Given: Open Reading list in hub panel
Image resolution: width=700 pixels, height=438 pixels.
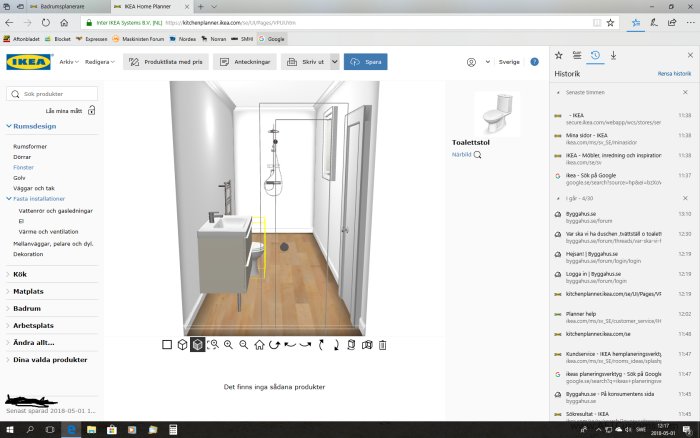Looking at the screenshot, I should (x=577, y=55).
